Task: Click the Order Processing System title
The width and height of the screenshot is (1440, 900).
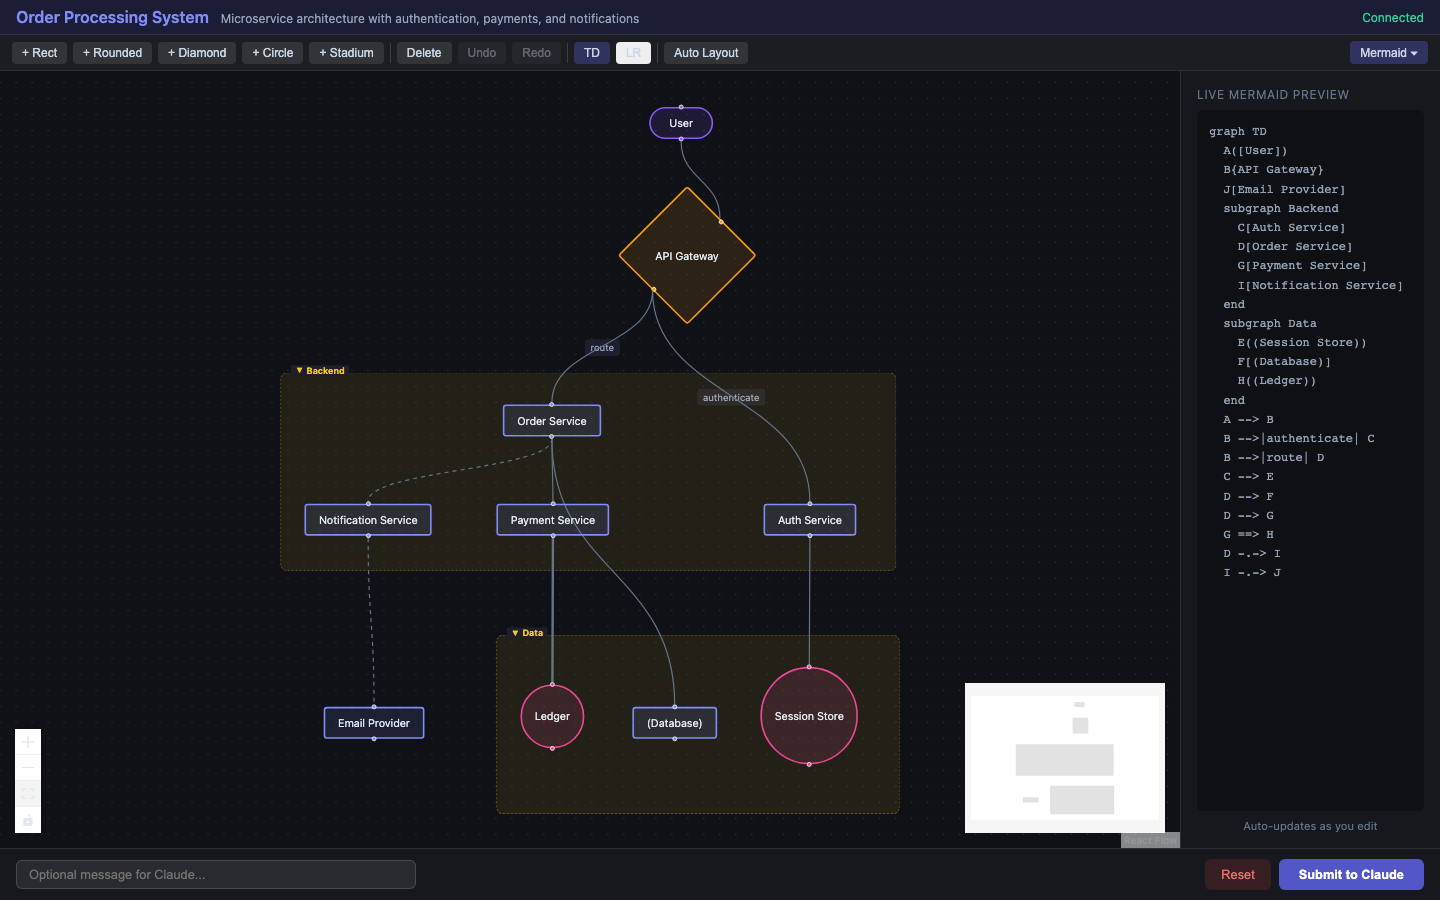Action: point(112,17)
